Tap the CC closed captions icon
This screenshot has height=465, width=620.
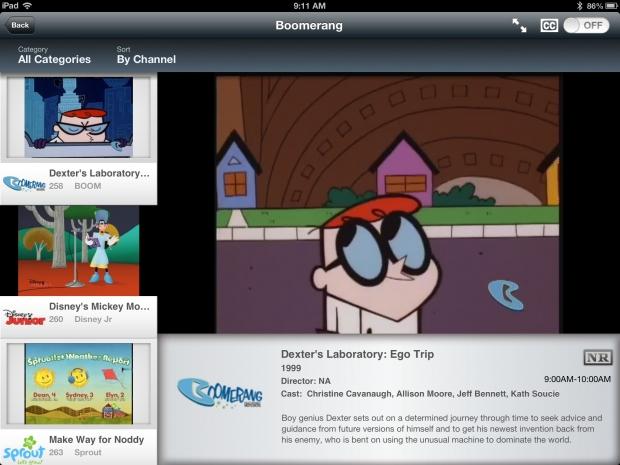tap(549, 26)
